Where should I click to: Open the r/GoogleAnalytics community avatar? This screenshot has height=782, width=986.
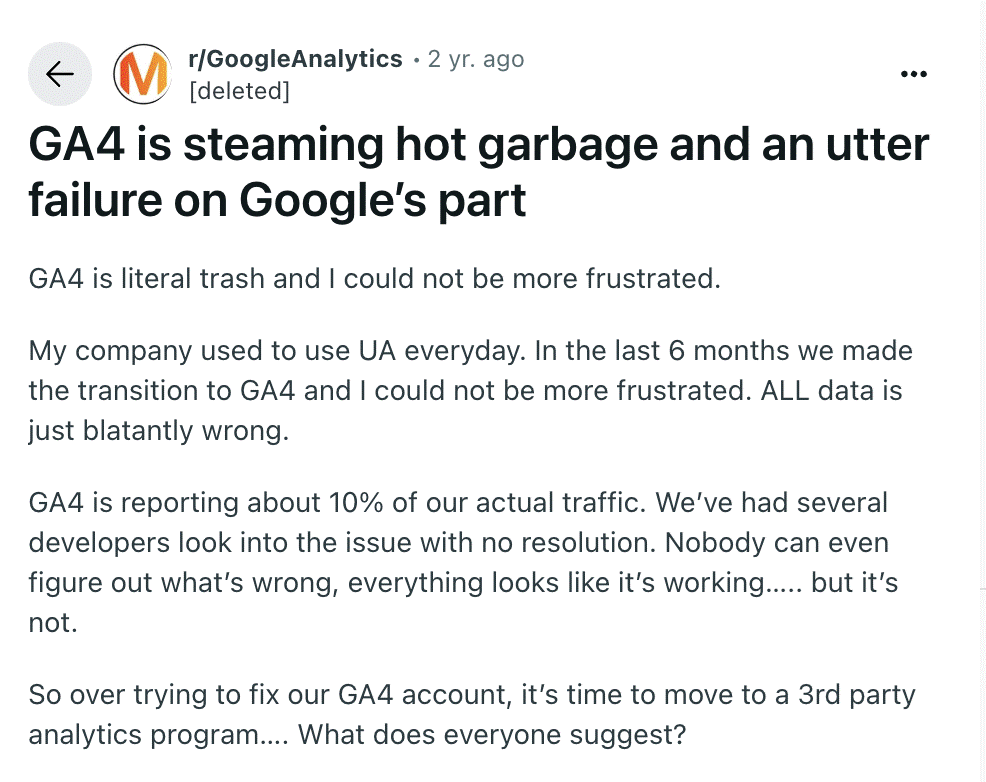coord(141,75)
